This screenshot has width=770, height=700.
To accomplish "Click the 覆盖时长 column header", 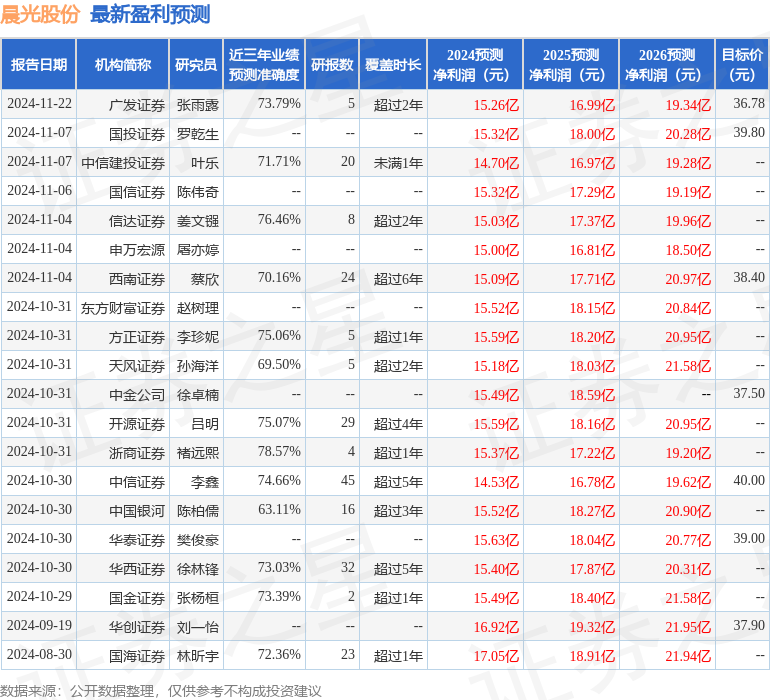I will click(392, 64).
